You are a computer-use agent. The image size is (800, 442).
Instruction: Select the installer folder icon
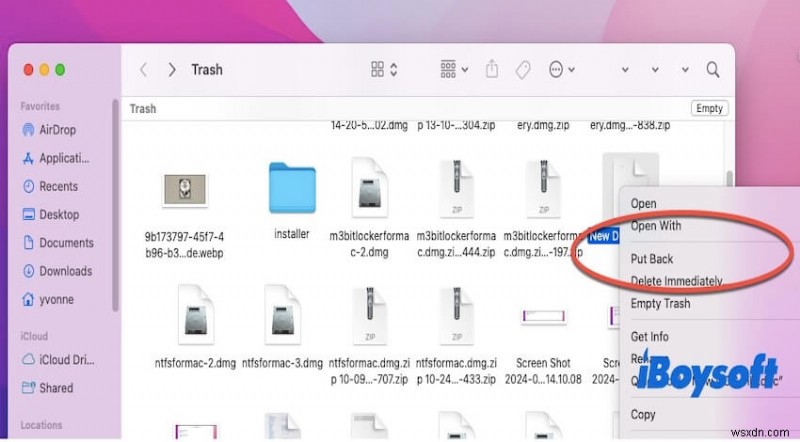(x=292, y=188)
